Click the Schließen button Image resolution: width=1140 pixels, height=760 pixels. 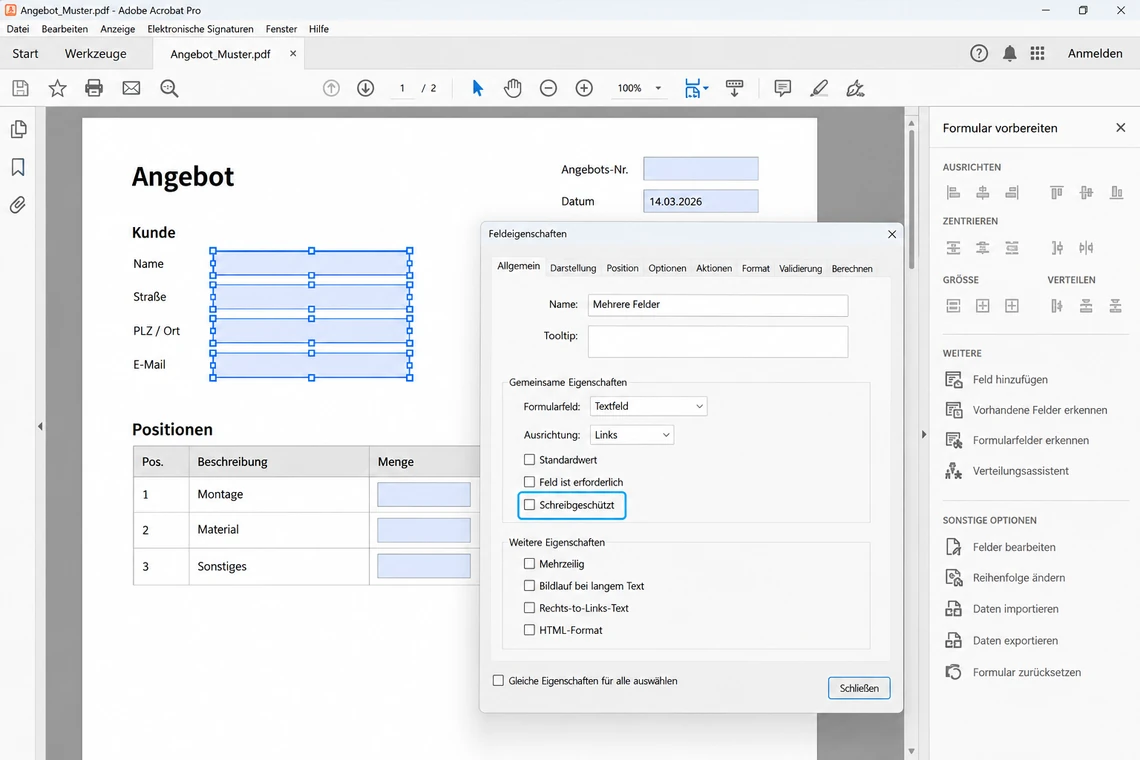859,688
